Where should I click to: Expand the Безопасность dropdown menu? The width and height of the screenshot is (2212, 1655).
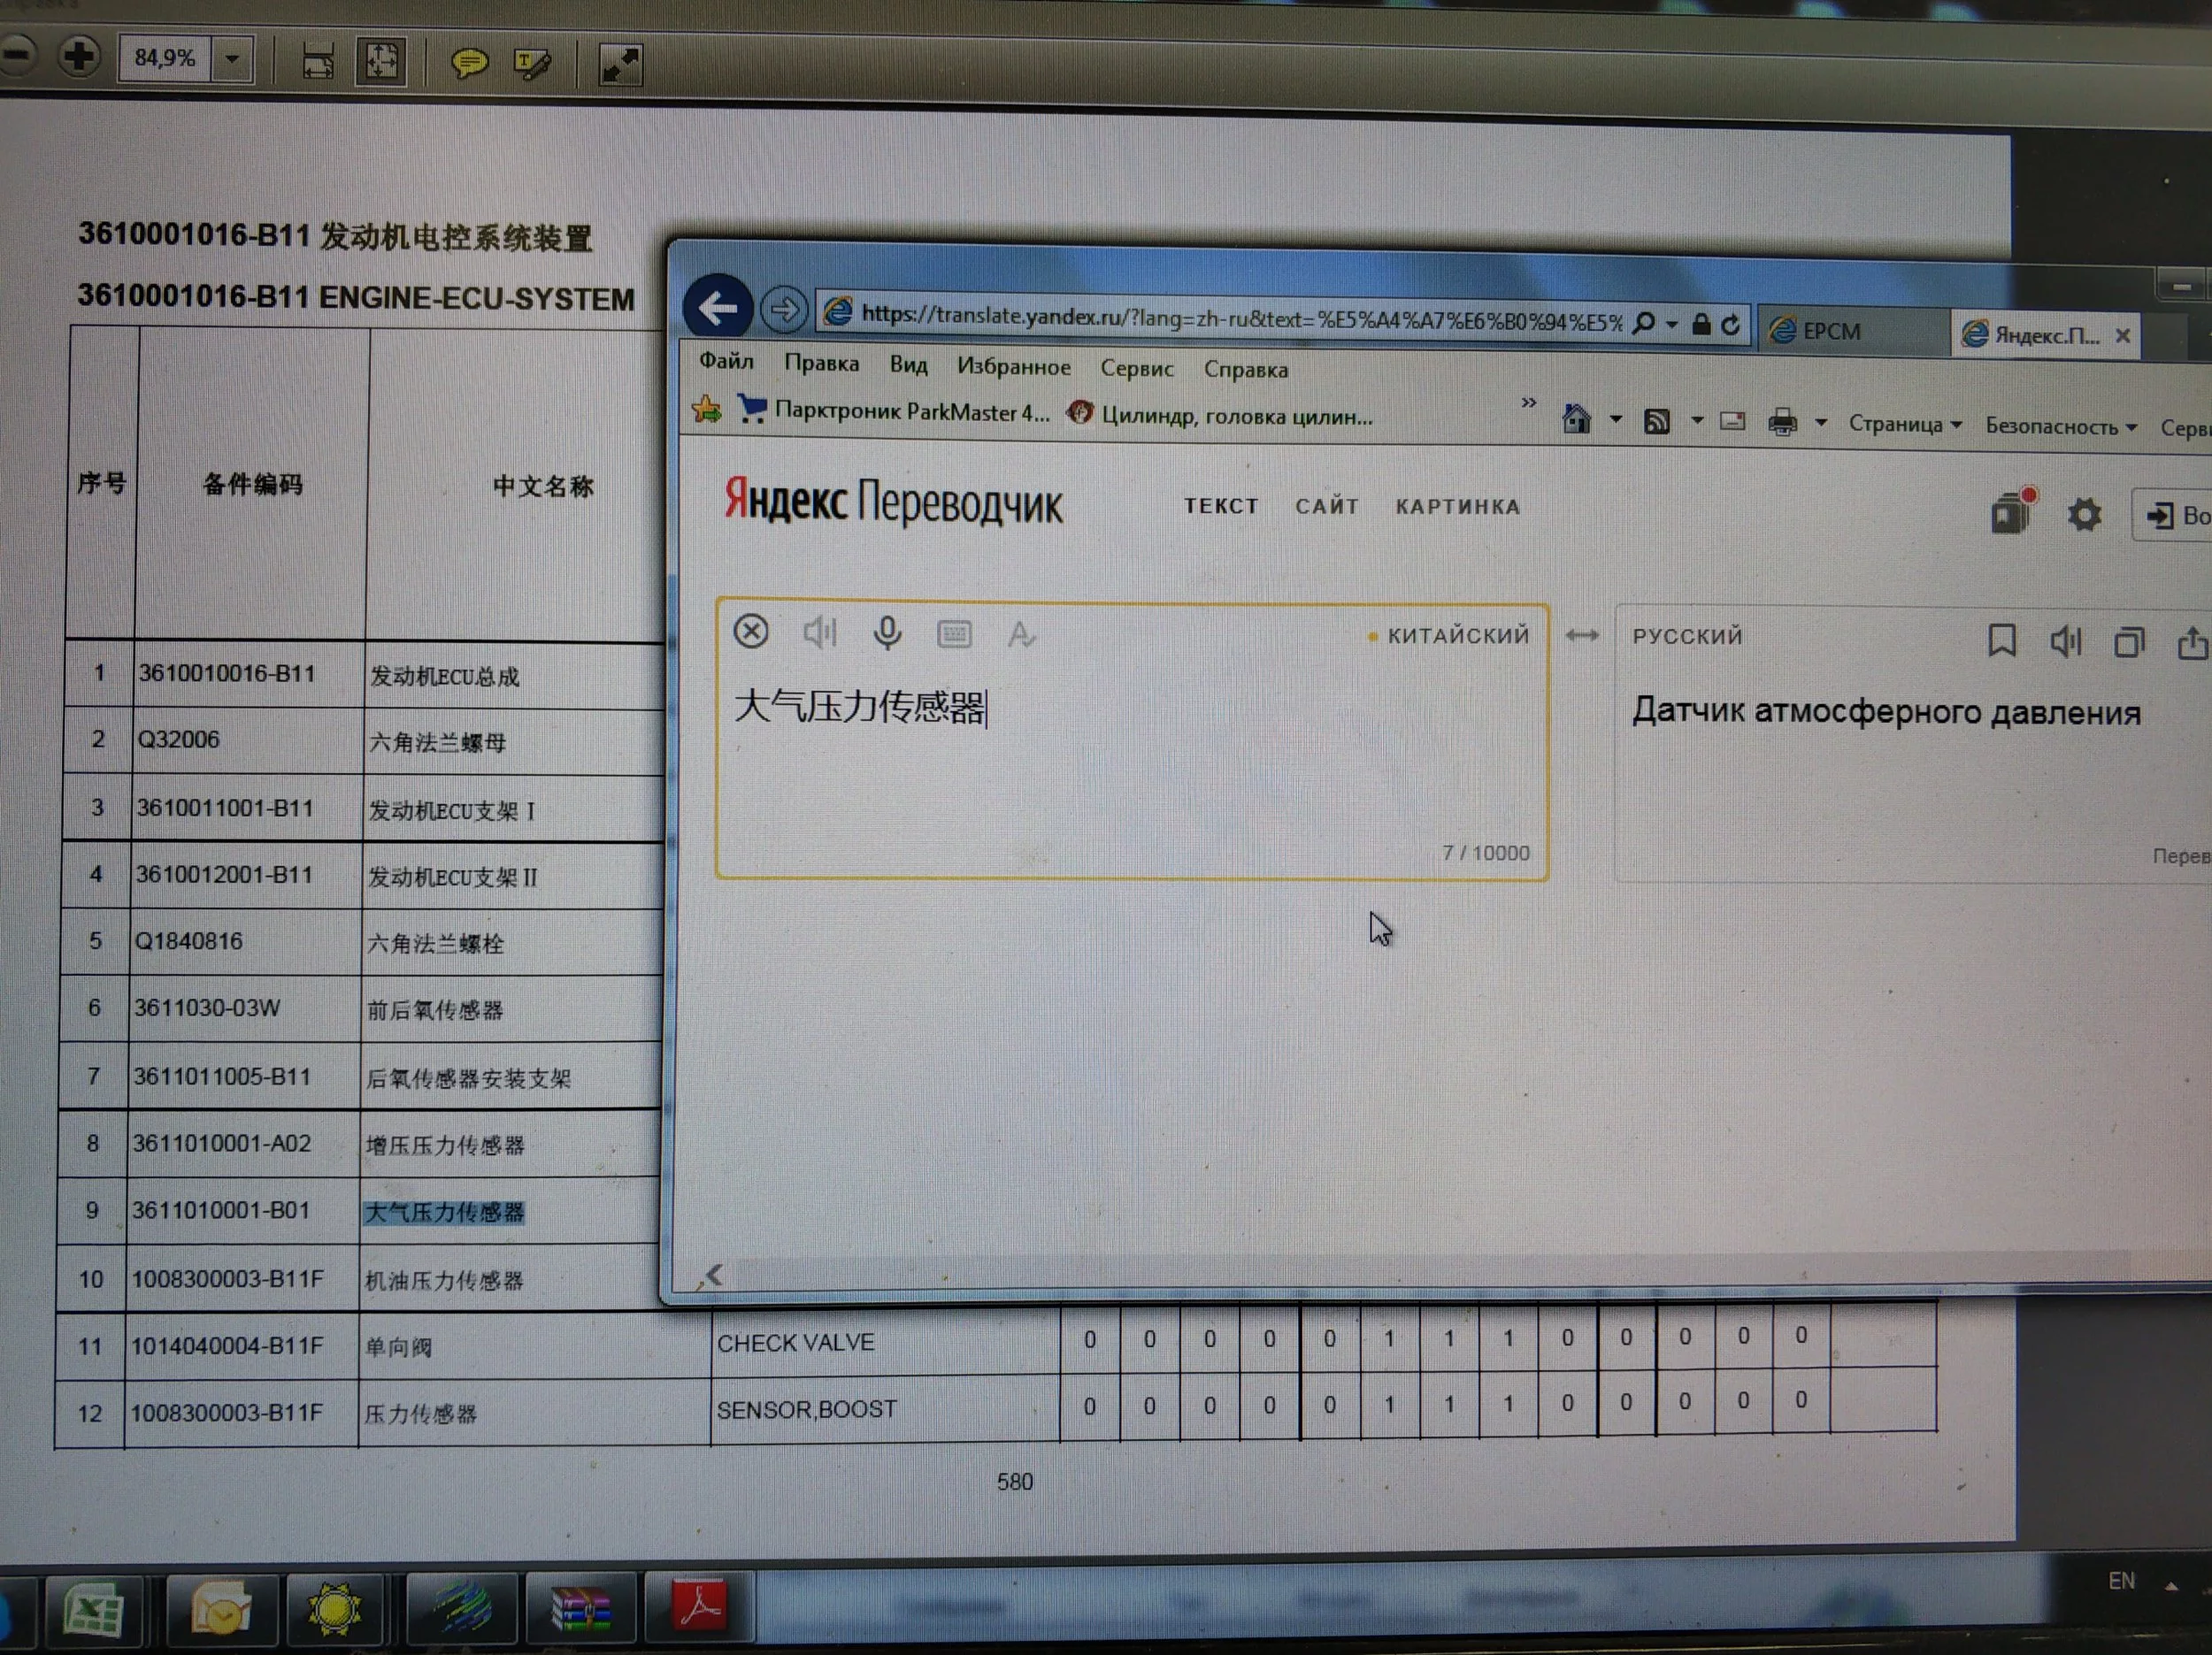click(x=2060, y=426)
